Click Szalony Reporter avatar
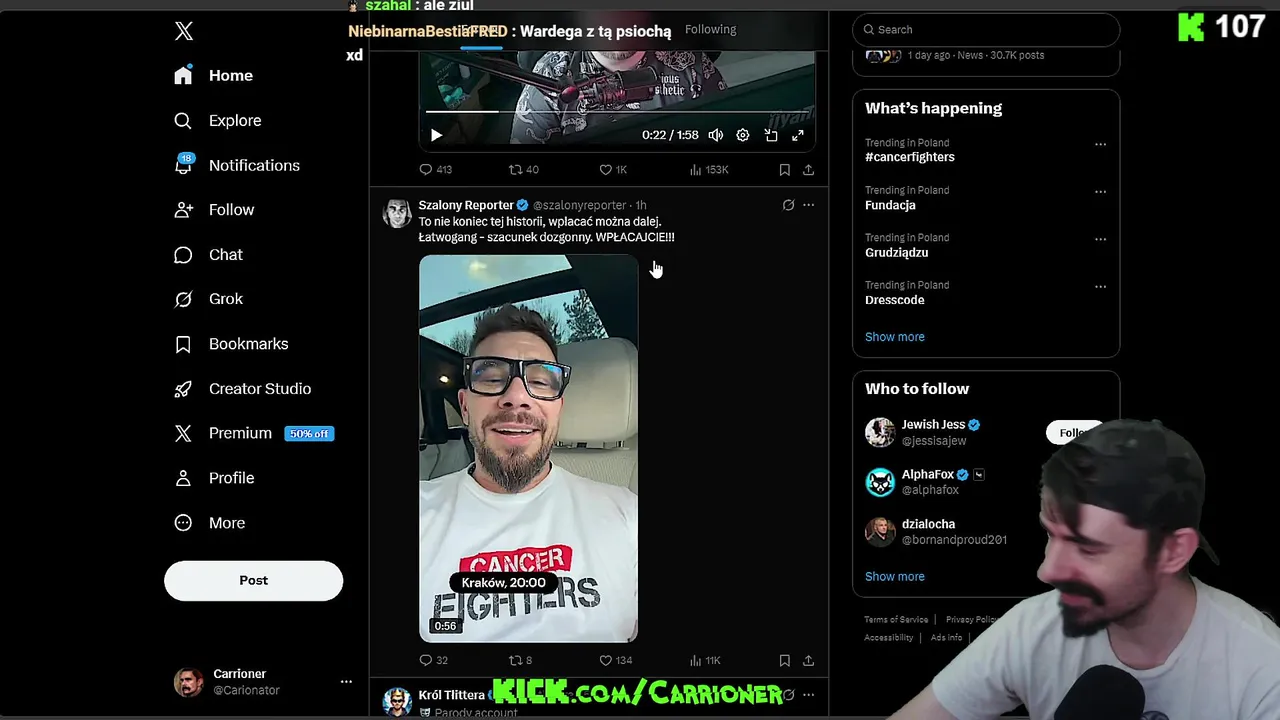 coord(397,213)
